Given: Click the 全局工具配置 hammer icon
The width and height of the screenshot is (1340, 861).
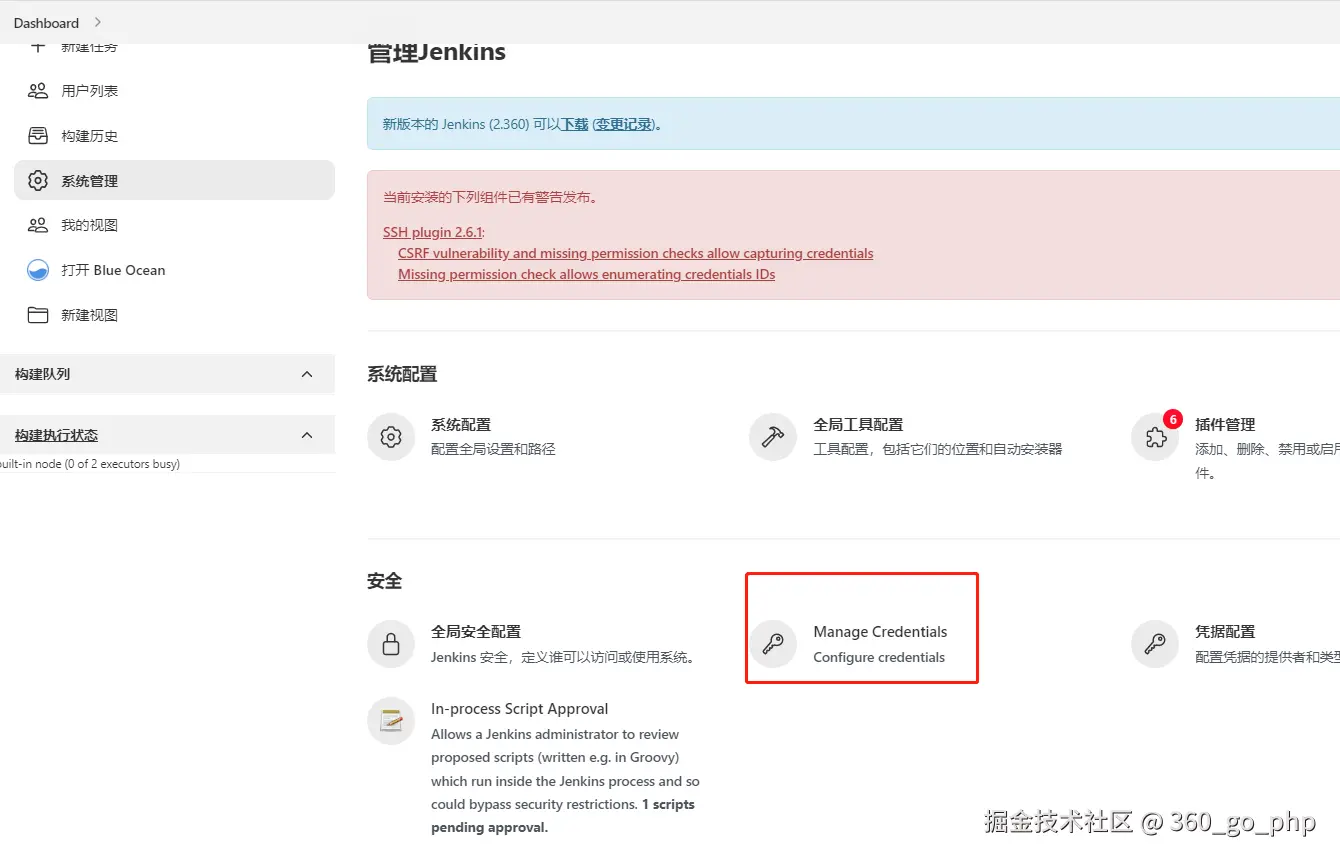Looking at the screenshot, I should pyautogui.click(x=773, y=437).
